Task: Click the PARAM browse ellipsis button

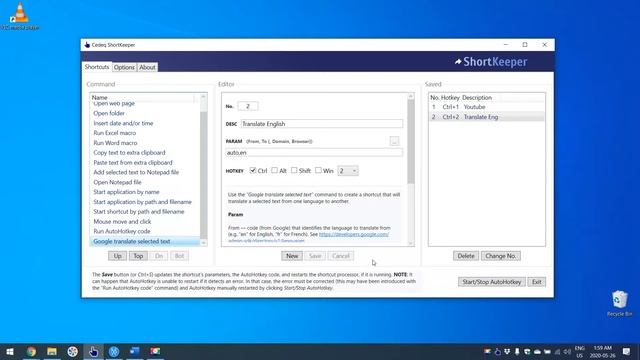Action: click(394, 141)
